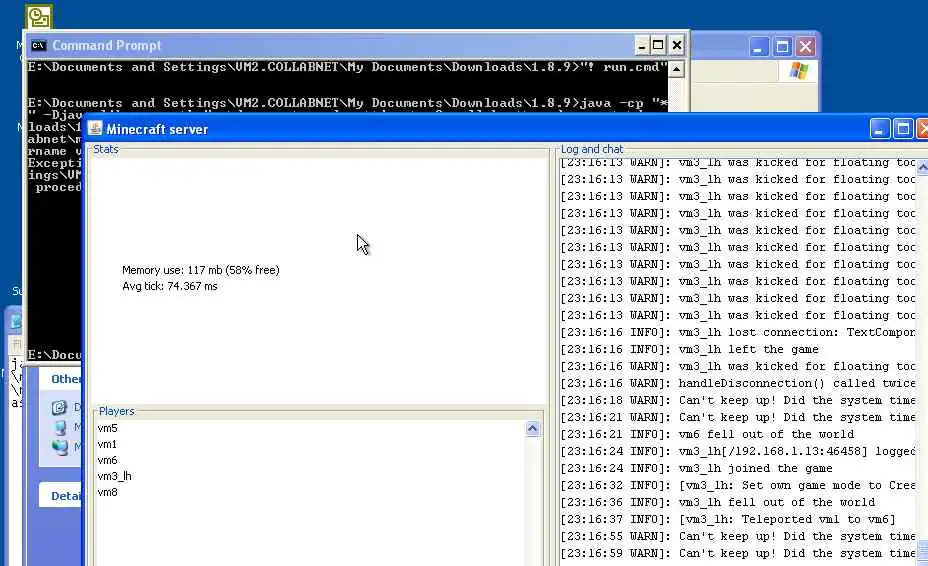928x566 pixels.
Task: Click the log line 'vm3_lh joined the game'
Action: pos(697,468)
